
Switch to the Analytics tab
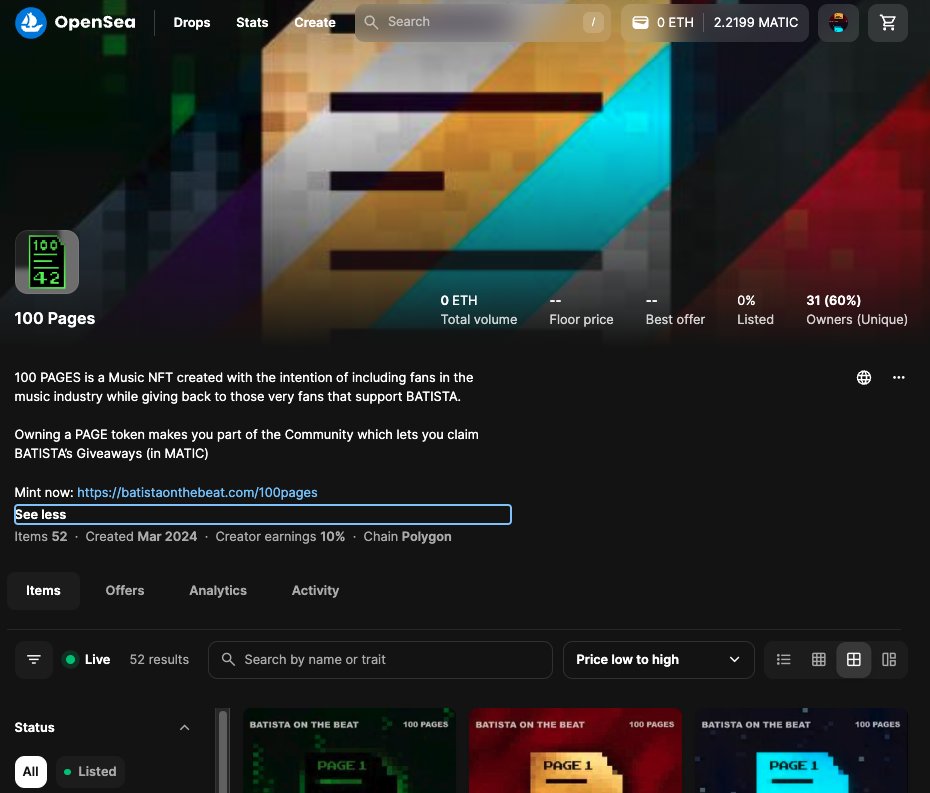tap(218, 591)
